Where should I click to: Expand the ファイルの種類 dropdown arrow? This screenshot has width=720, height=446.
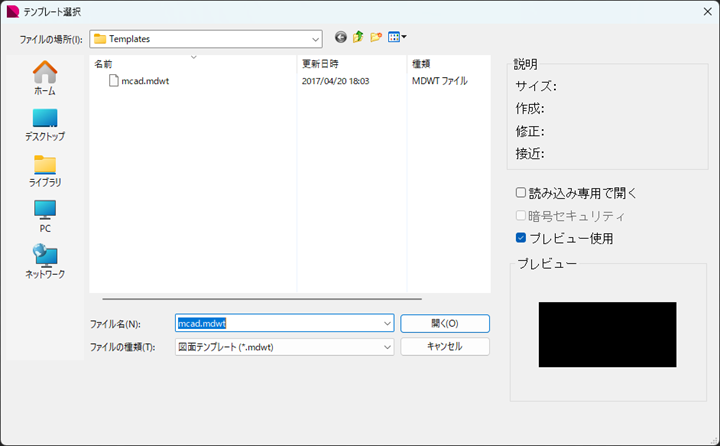click(x=387, y=347)
